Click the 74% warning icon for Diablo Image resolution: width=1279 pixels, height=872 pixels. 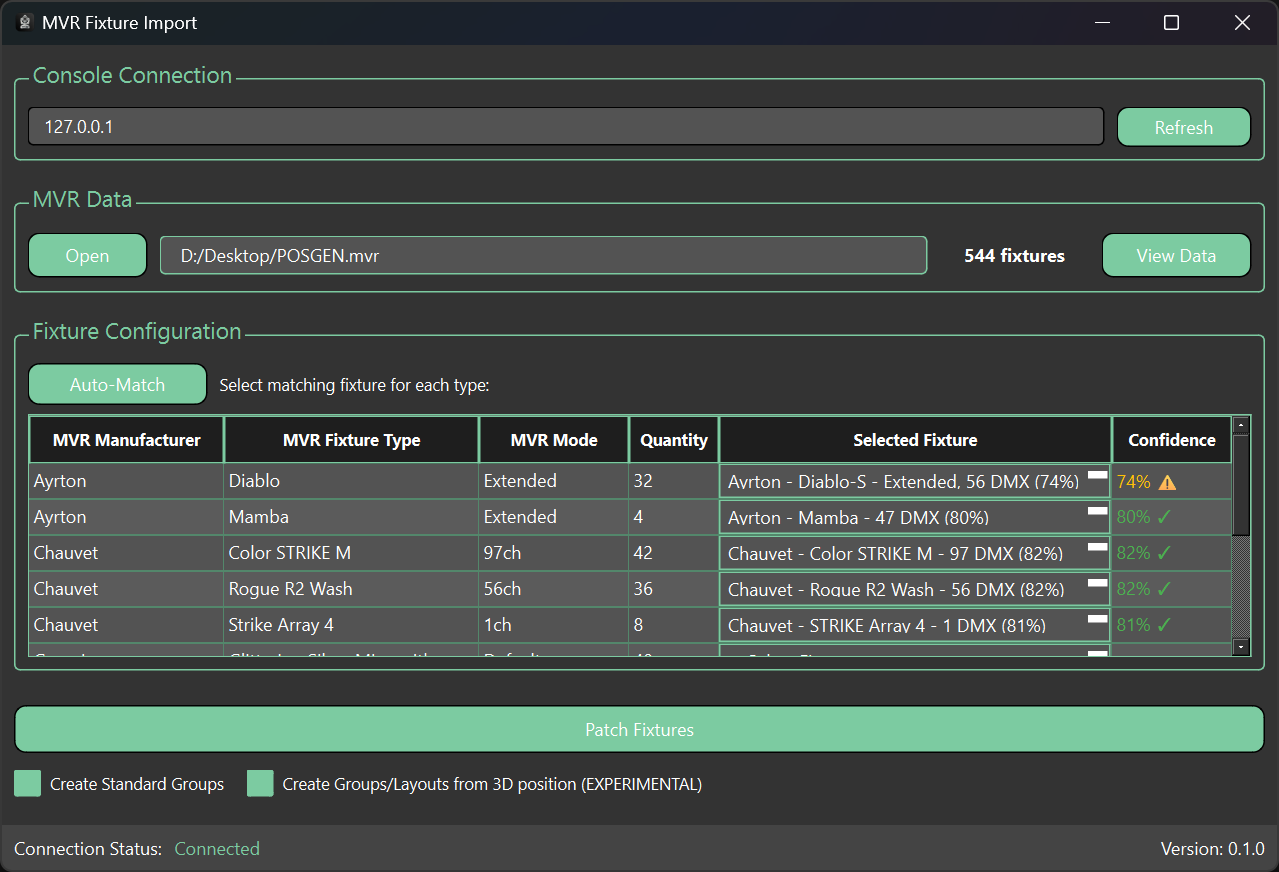(x=1167, y=482)
